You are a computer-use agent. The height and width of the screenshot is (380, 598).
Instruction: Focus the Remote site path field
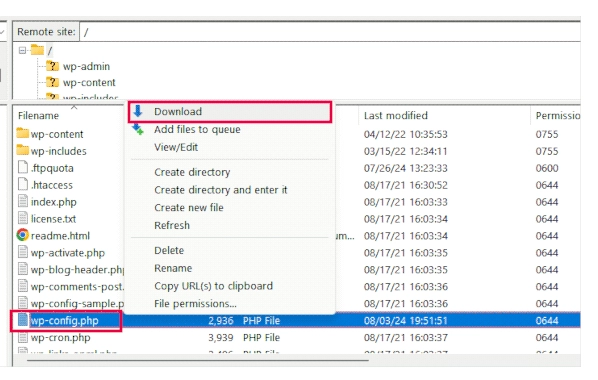pyautogui.click(x=330, y=32)
